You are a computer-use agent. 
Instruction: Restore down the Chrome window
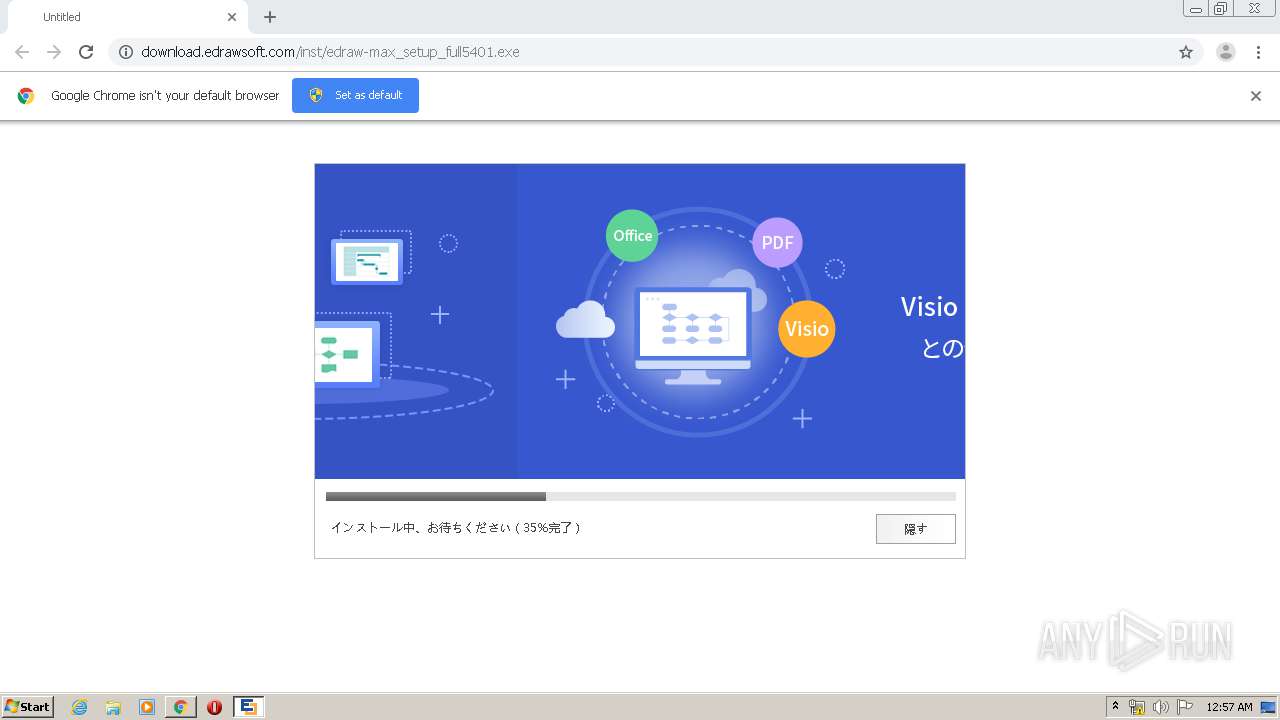click(1221, 9)
